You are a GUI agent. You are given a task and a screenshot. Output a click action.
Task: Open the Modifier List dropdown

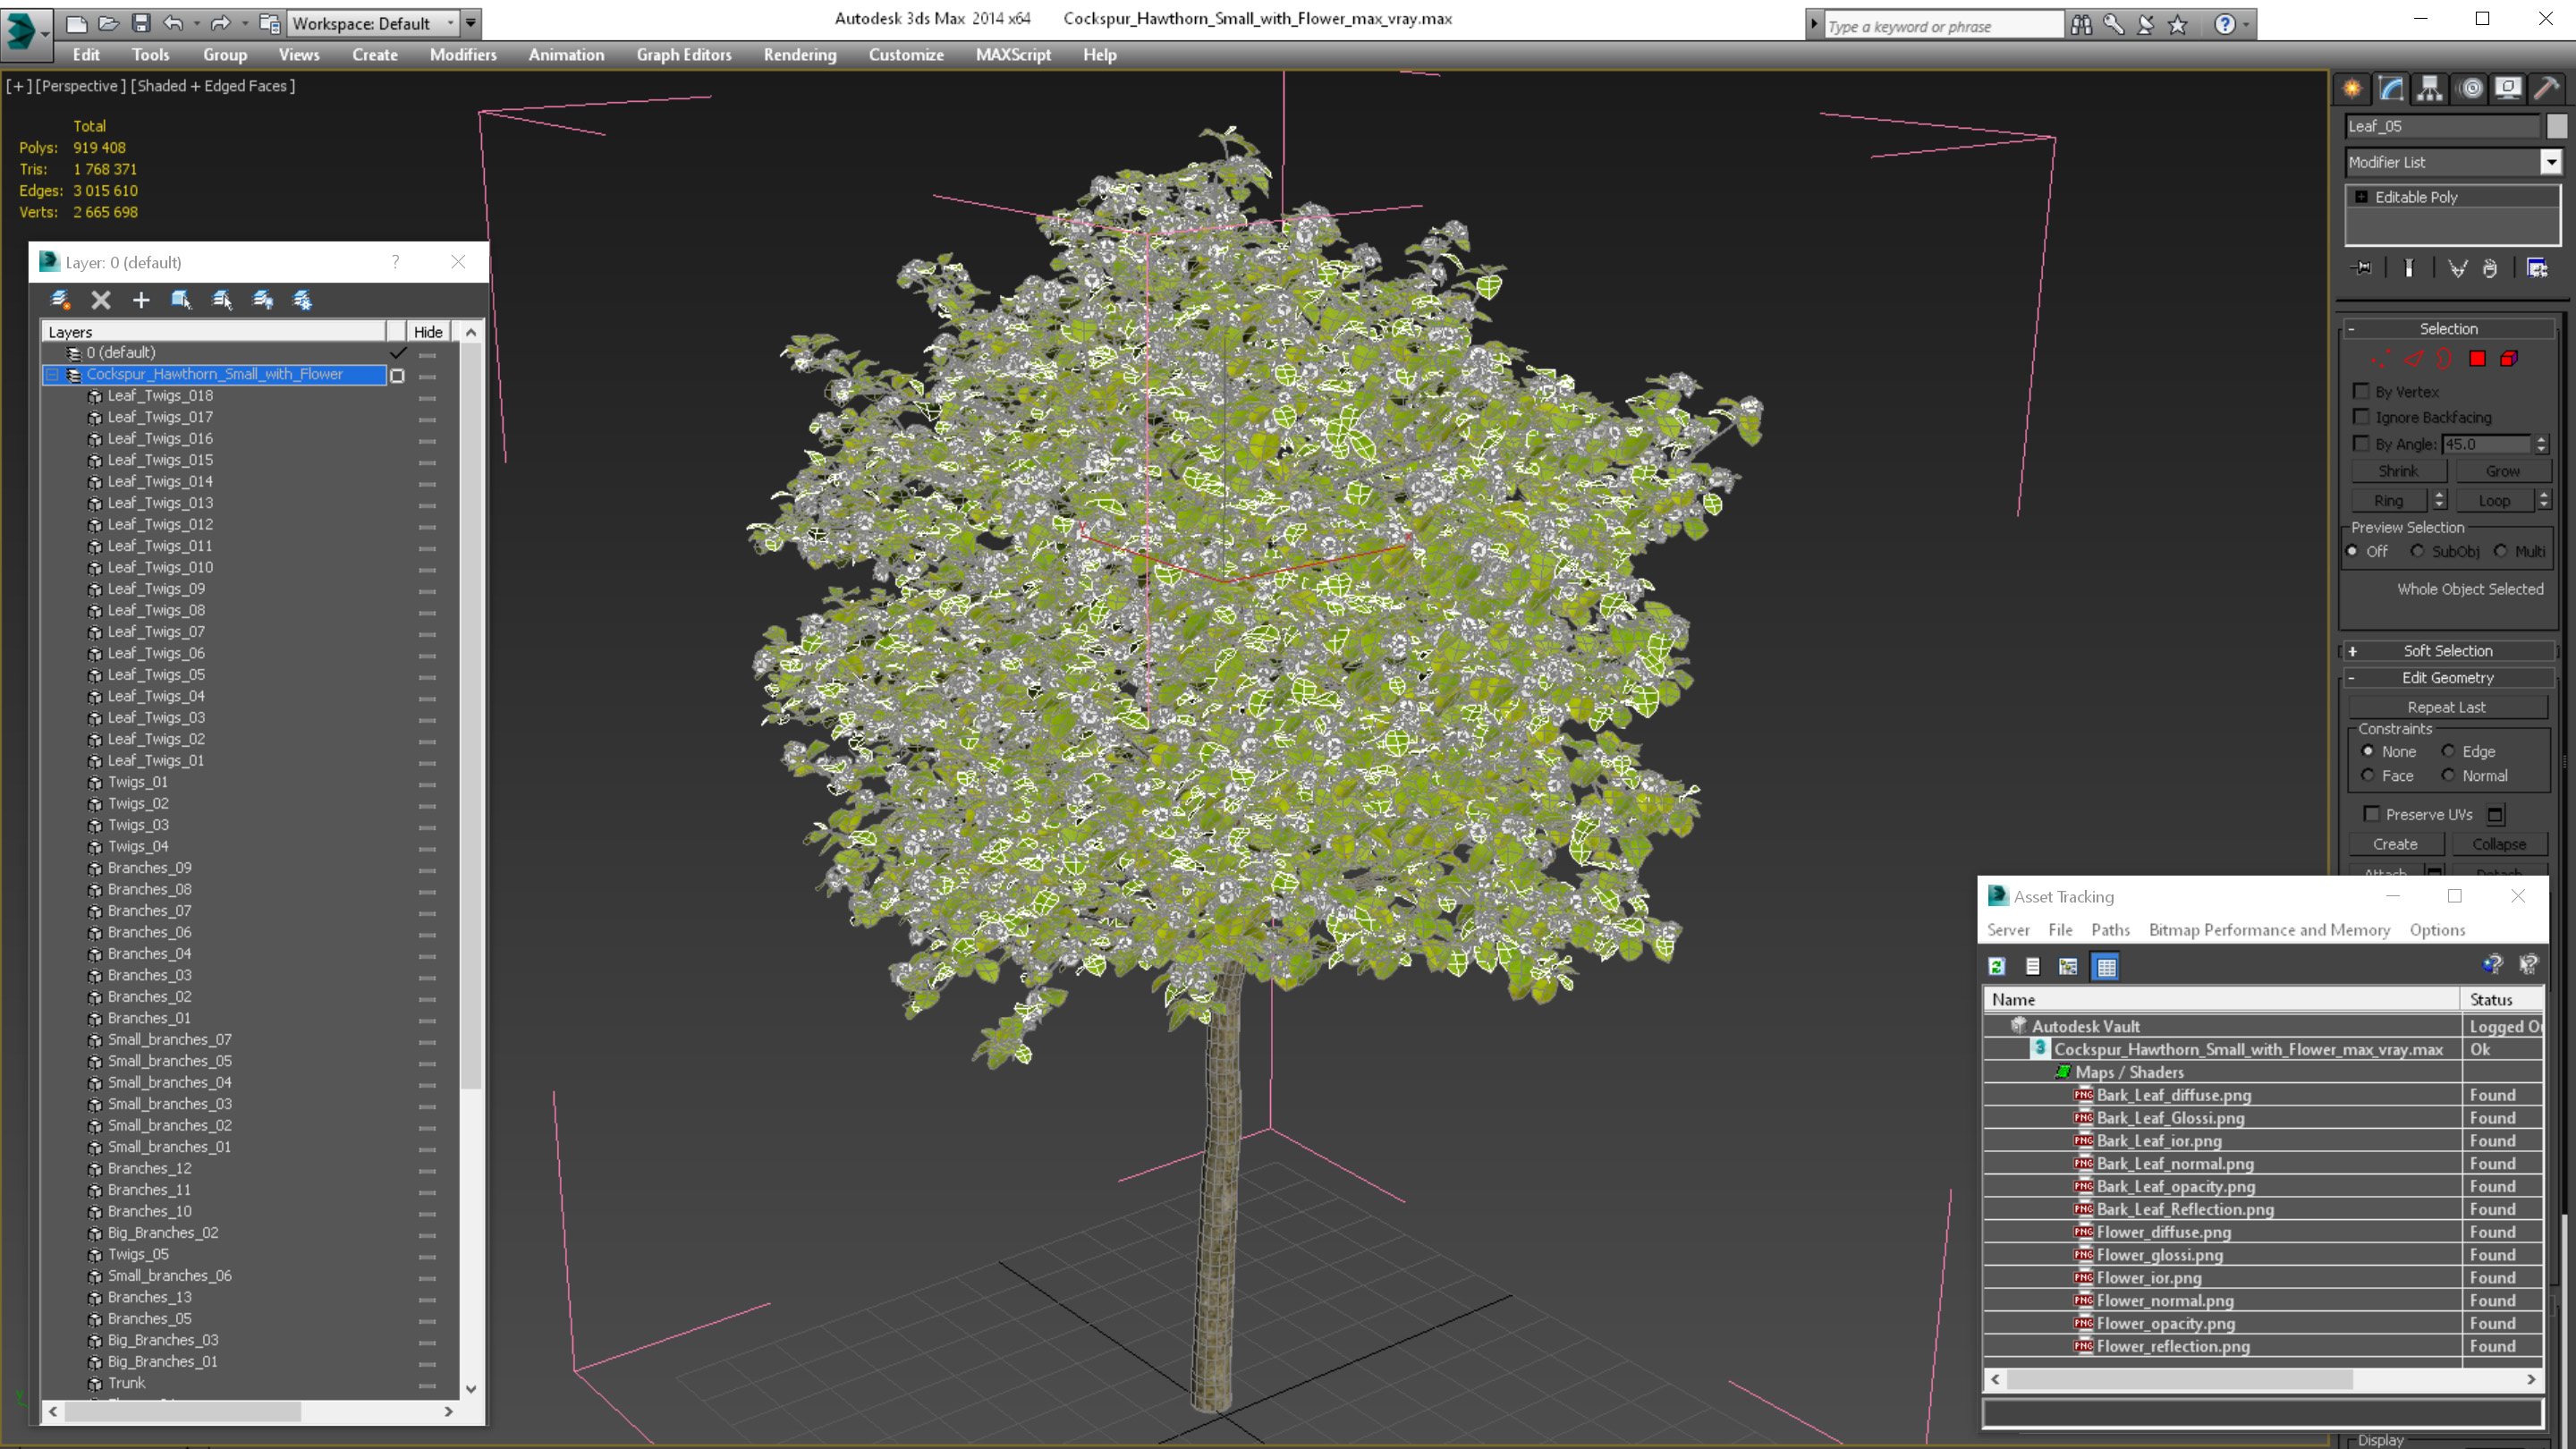(x=2551, y=162)
